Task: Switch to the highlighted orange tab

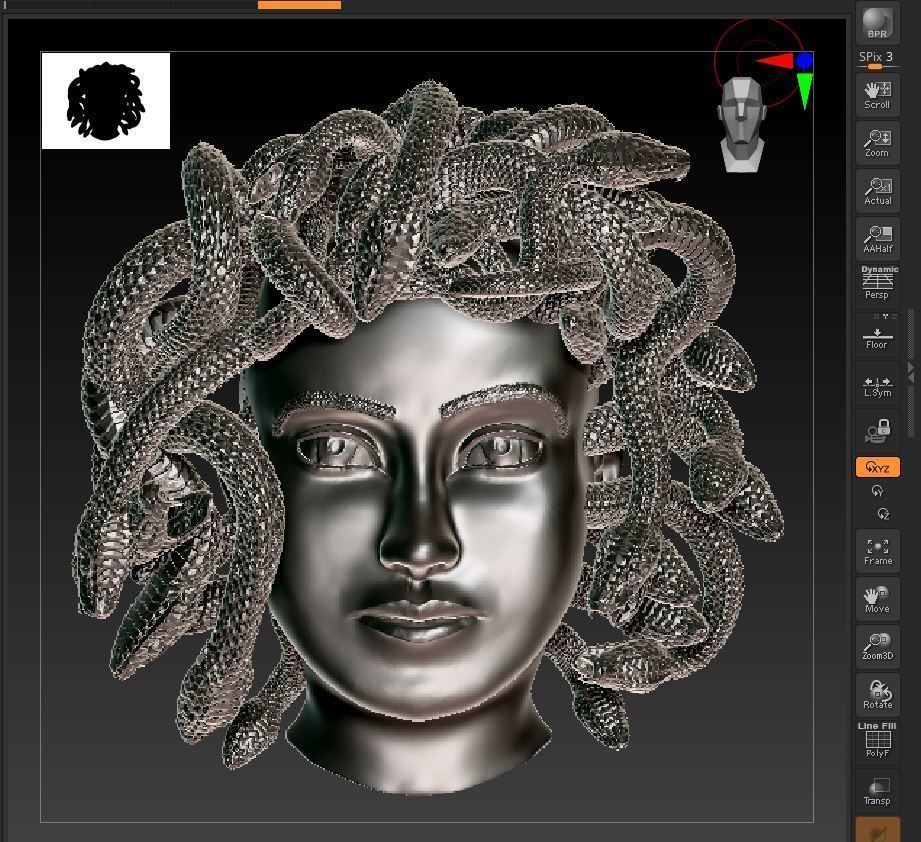Action: point(300,4)
